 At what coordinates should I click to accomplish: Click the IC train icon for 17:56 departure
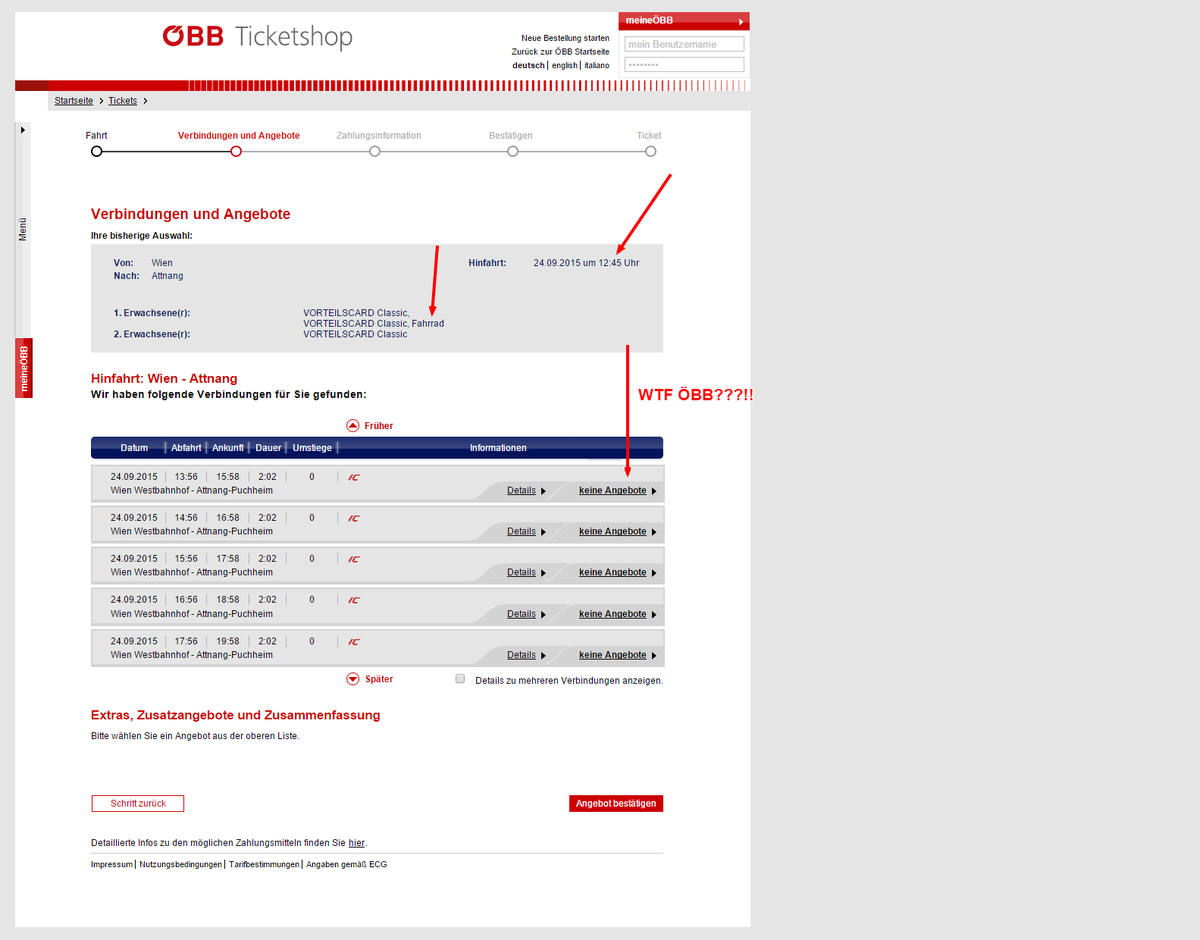click(353, 641)
